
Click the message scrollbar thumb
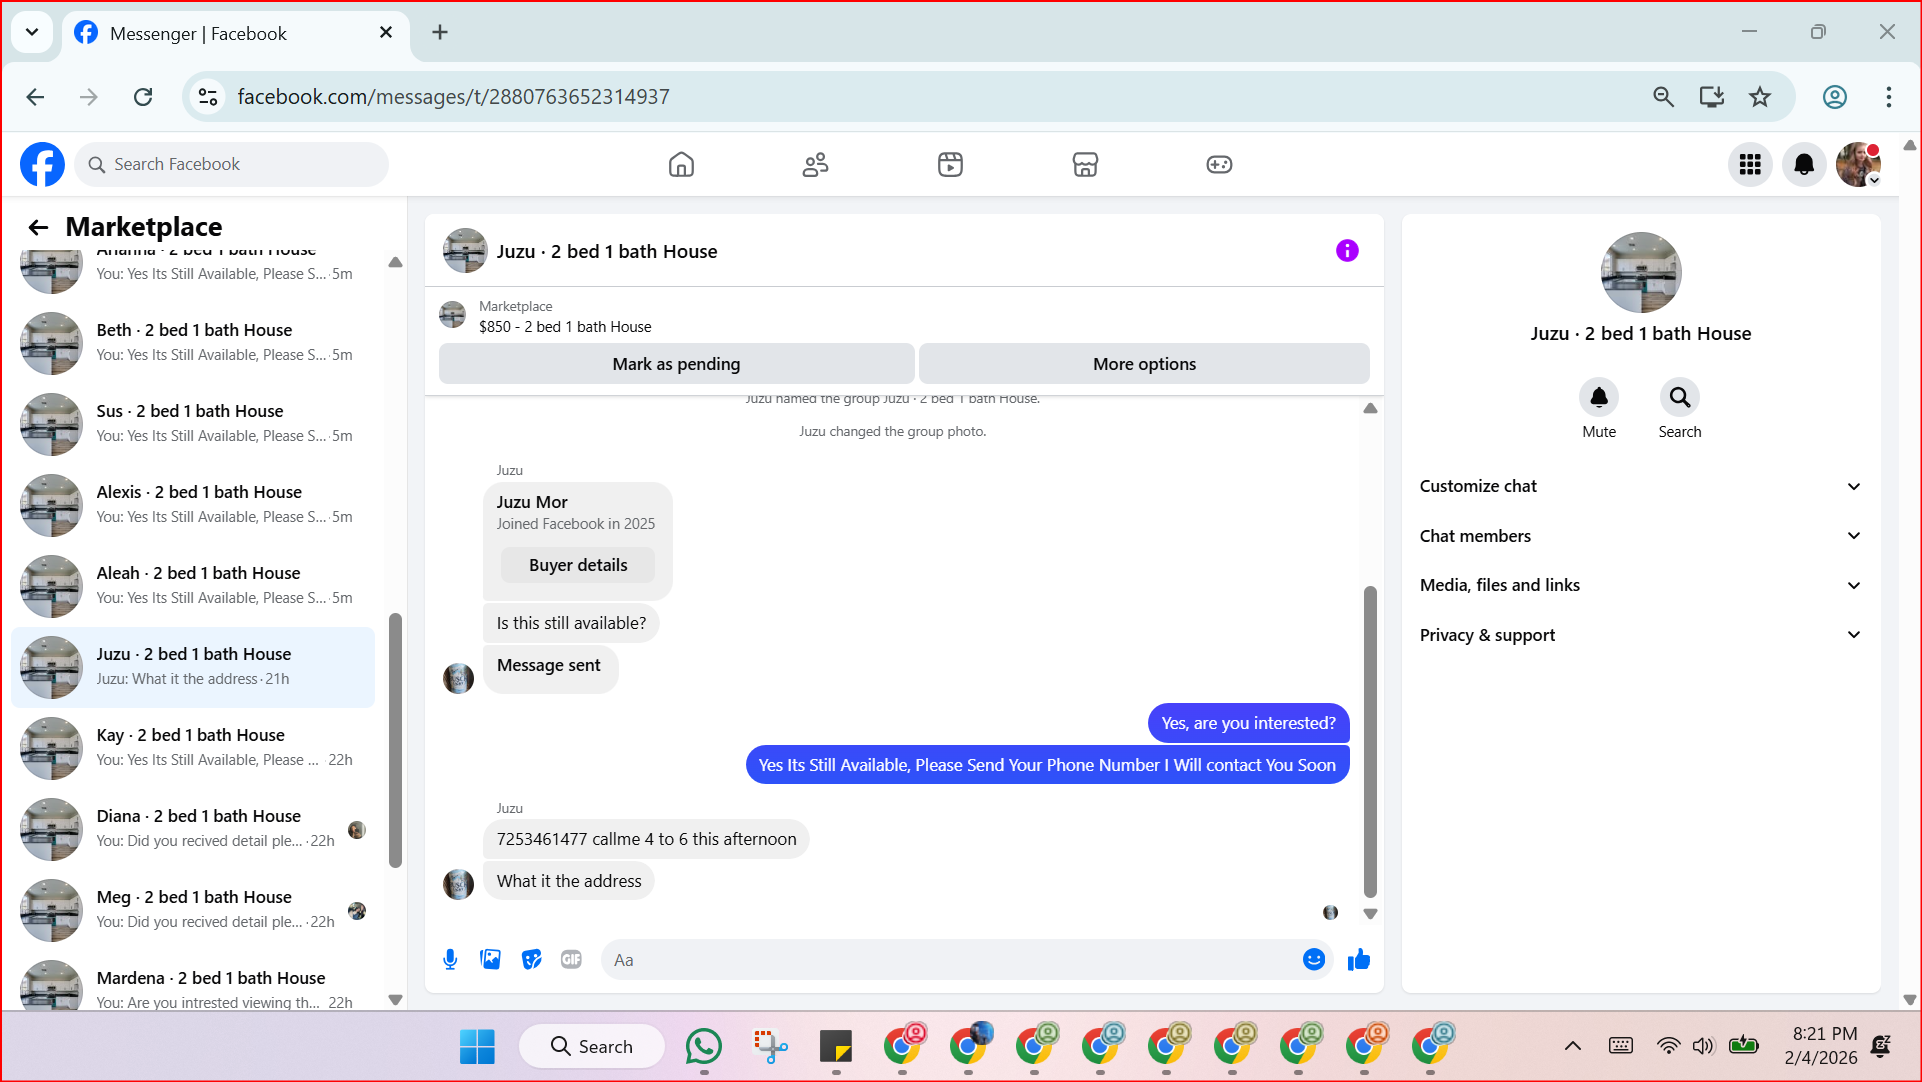(1370, 740)
